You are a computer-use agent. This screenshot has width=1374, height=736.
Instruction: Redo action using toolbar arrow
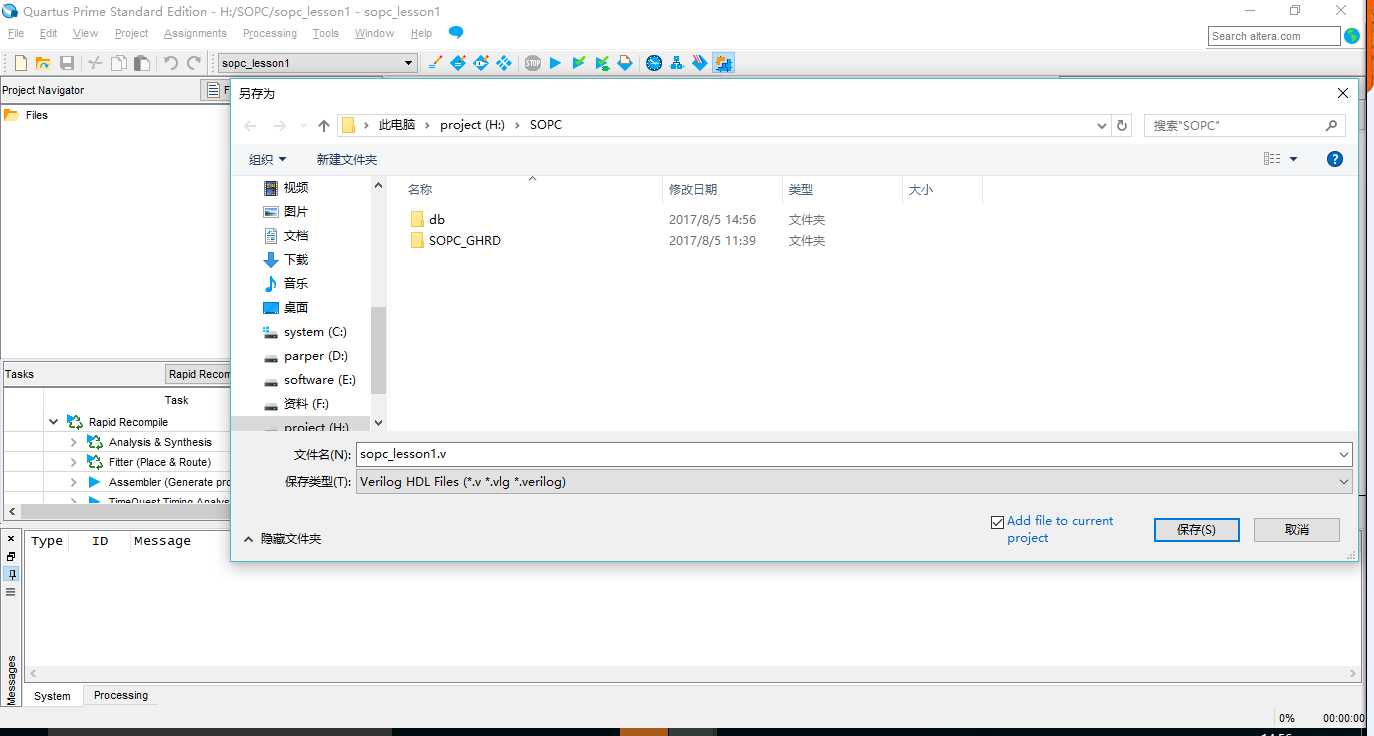[194, 63]
